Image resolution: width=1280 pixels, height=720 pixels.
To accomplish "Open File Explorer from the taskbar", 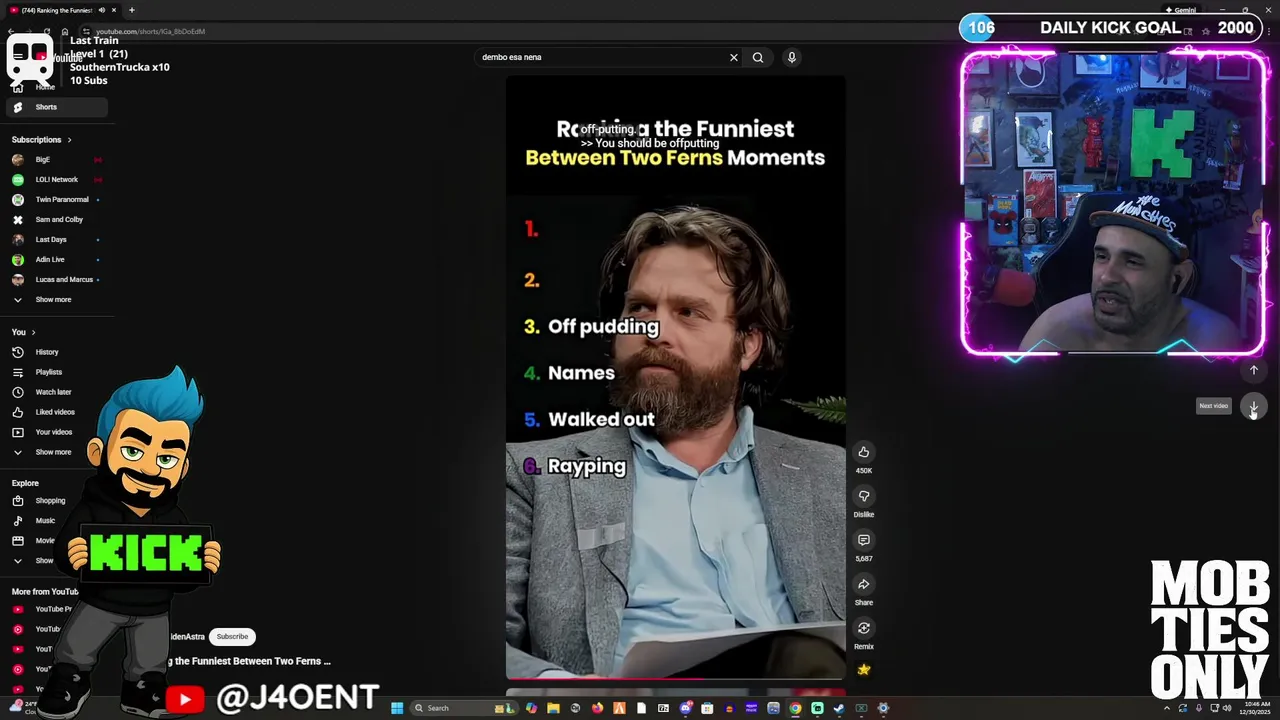I will pyautogui.click(x=553, y=708).
